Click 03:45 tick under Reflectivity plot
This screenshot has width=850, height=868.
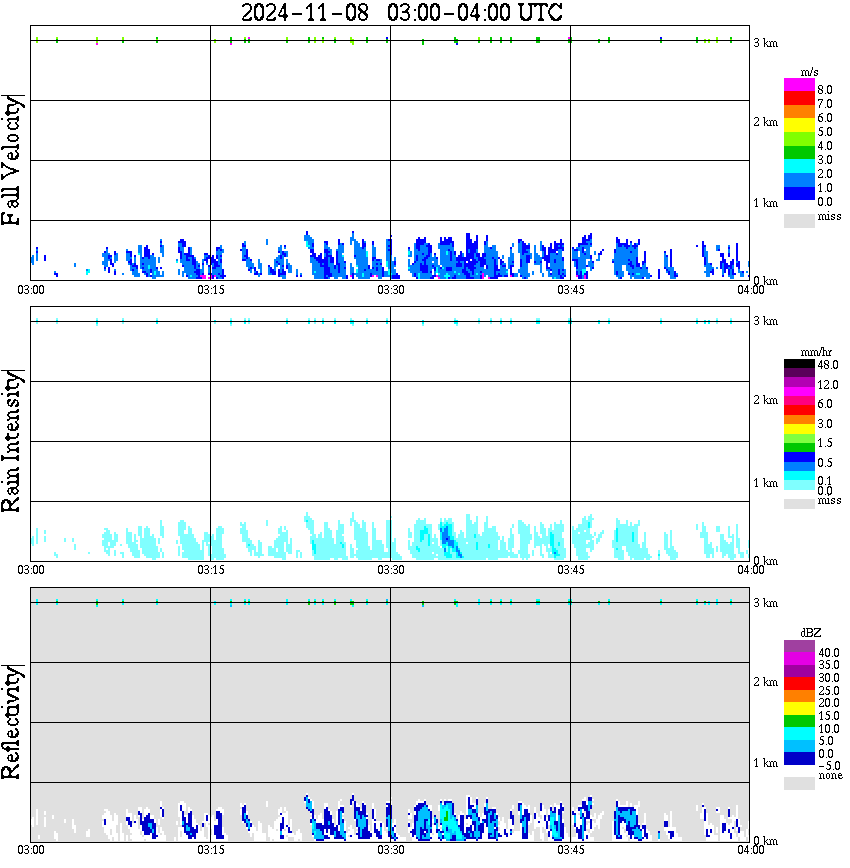click(571, 850)
